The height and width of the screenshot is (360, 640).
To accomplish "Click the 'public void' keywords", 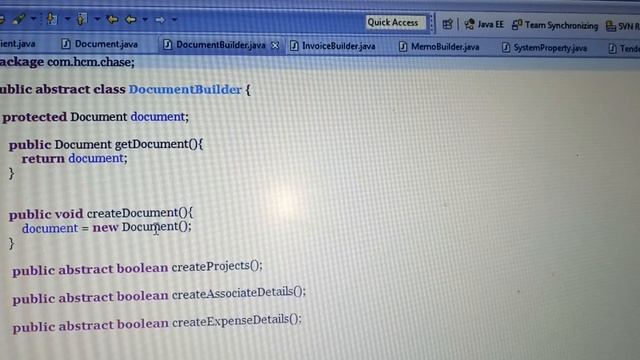I will click(x=46, y=214).
